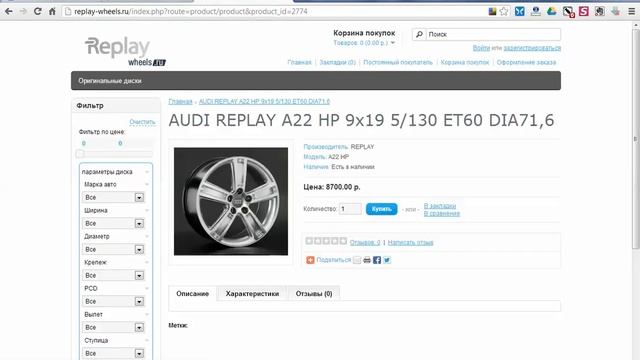Open the Оригинальные диски menu item
Image resolution: width=640 pixels, height=360 pixels.
[x=110, y=81]
